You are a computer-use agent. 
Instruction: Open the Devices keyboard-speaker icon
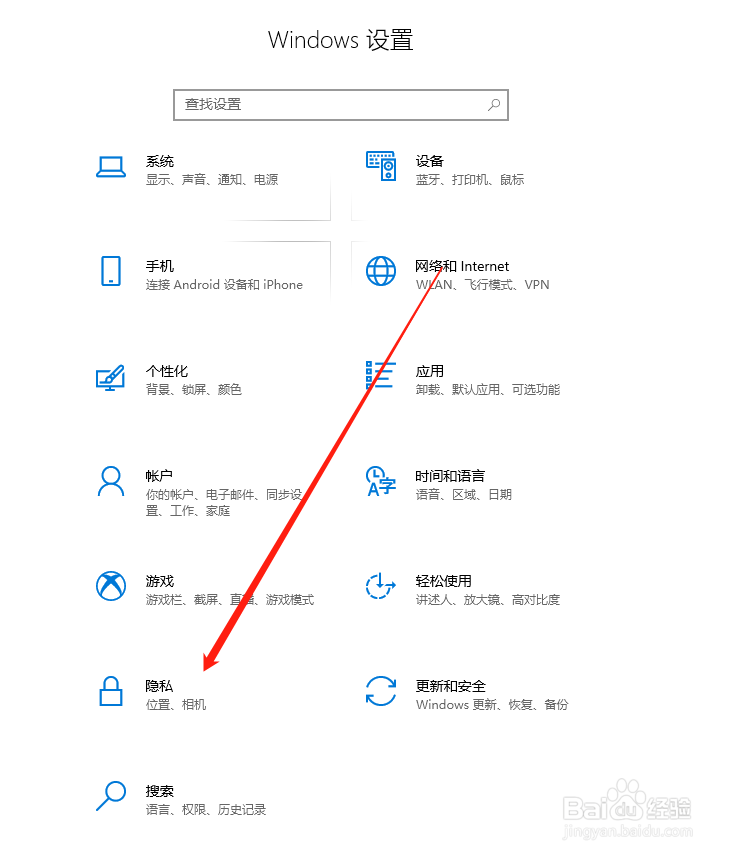pos(381,166)
